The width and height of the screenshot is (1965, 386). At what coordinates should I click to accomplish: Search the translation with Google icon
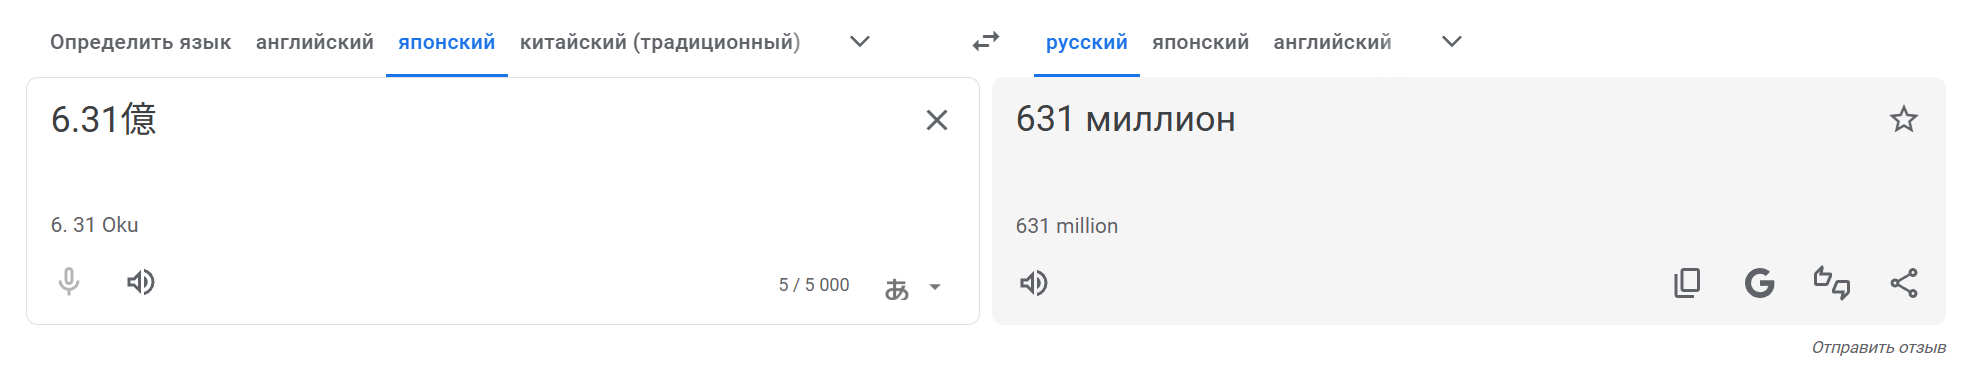pos(1760,283)
